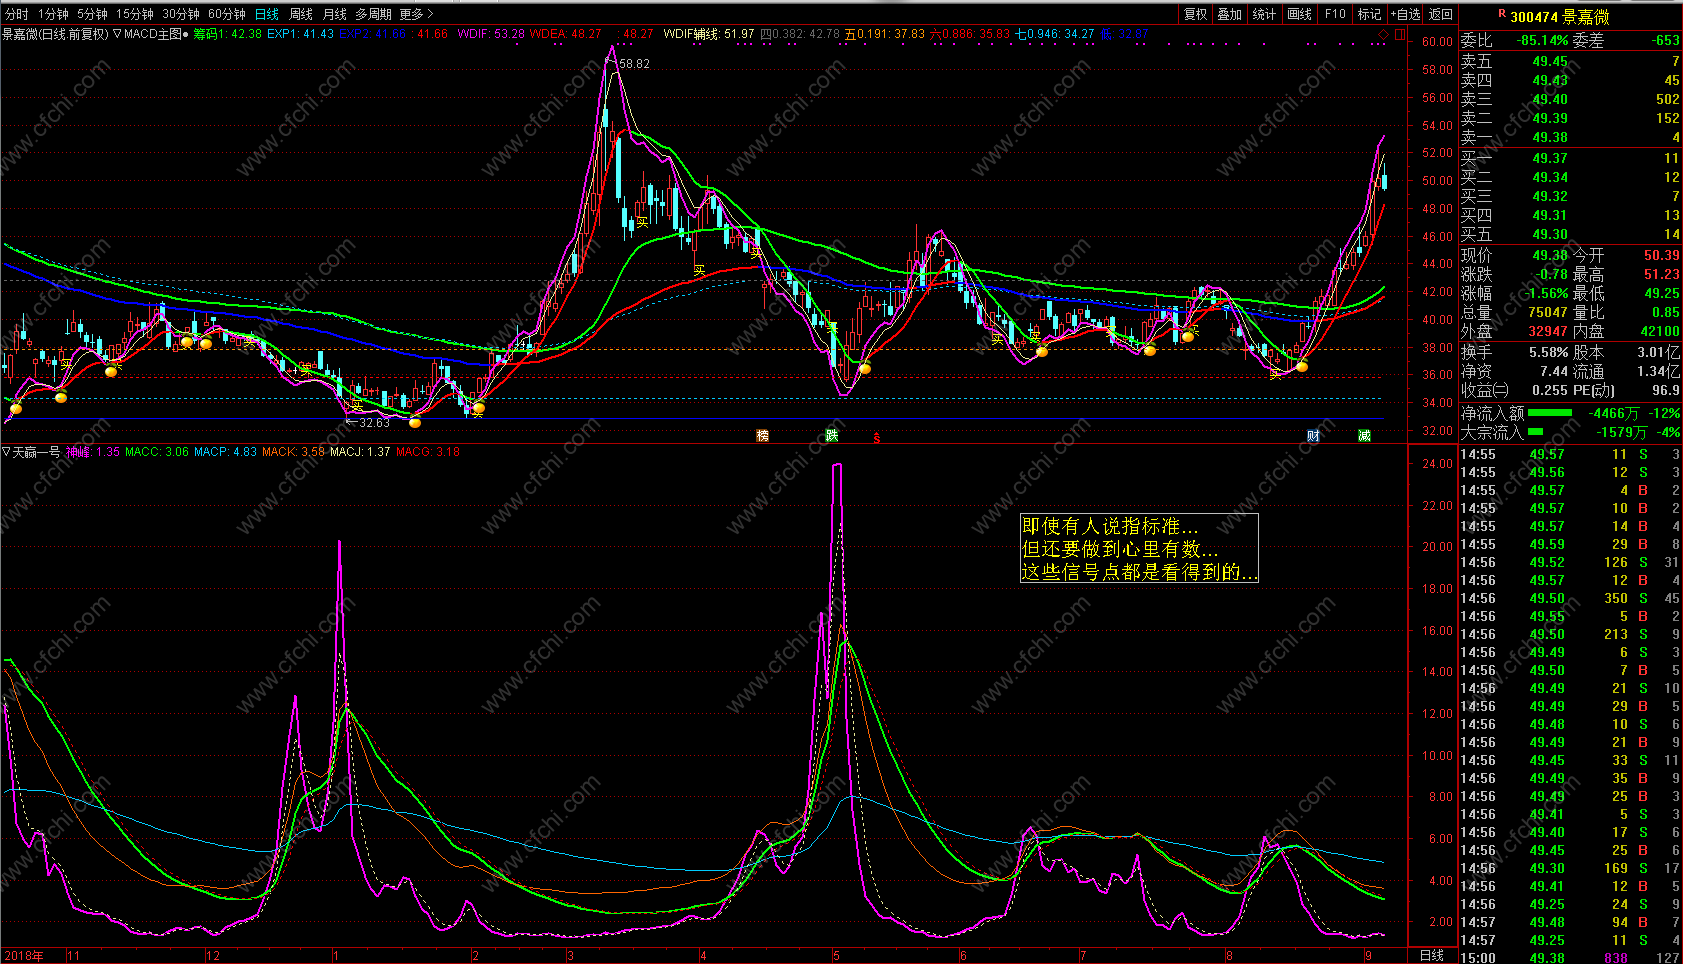The height and width of the screenshot is (964, 1683).
Task: Select the 60分钟 period tab
Action: (x=226, y=14)
